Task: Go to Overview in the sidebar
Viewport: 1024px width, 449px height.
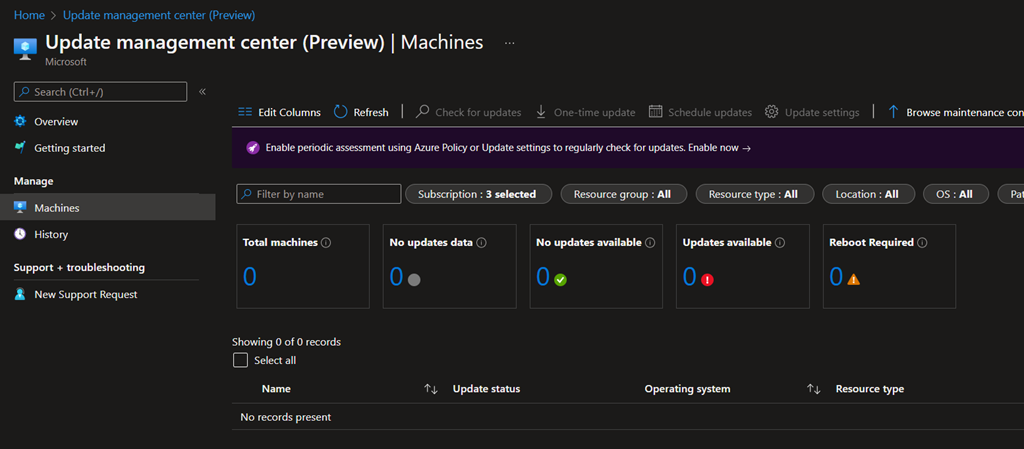Action: pyautogui.click(x=55, y=121)
